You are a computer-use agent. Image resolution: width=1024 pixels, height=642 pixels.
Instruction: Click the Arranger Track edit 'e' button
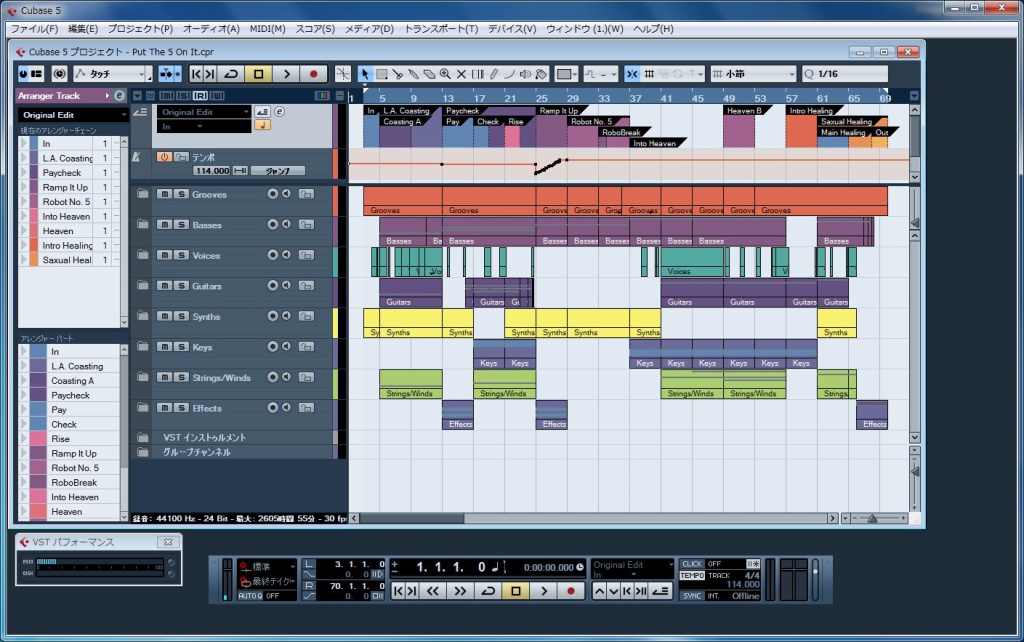119,96
